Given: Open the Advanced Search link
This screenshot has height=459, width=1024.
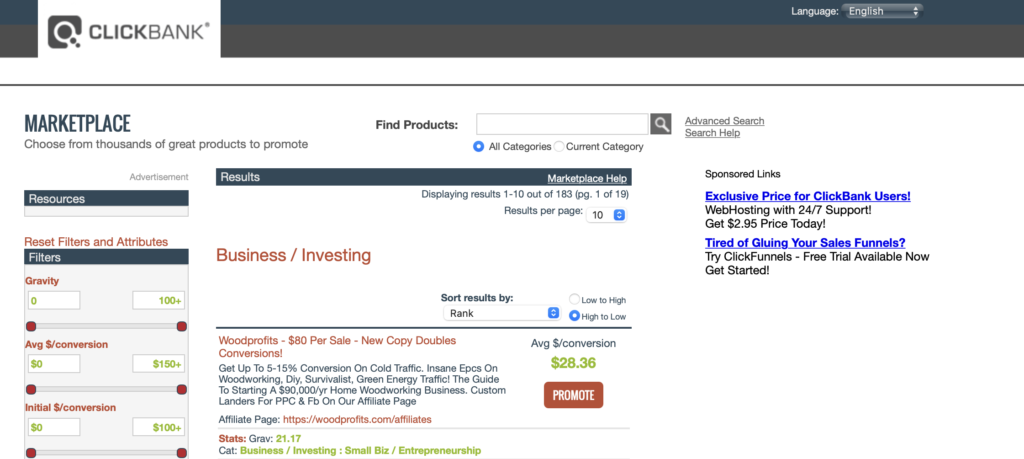Looking at the screenshot, I should (x=724, y=121).
